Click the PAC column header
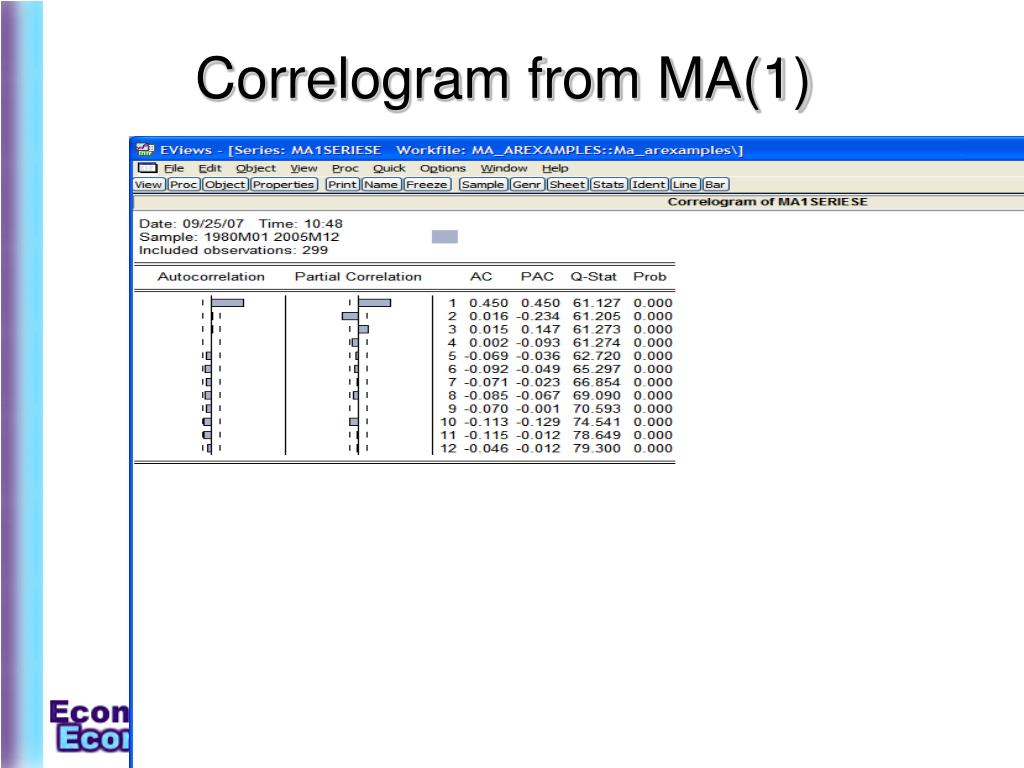Screen dimensions: 1024x768 pos(537,277)
